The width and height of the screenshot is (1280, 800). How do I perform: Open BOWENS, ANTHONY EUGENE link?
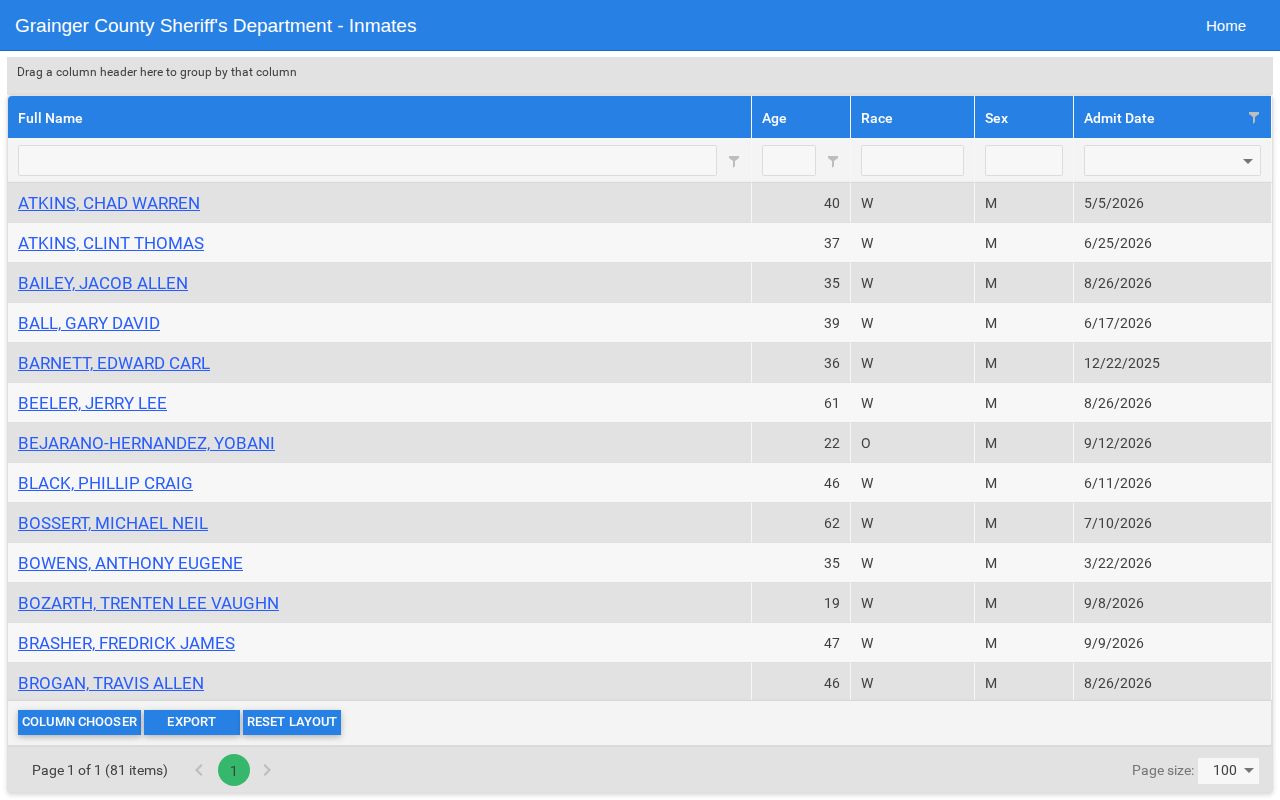130,563
